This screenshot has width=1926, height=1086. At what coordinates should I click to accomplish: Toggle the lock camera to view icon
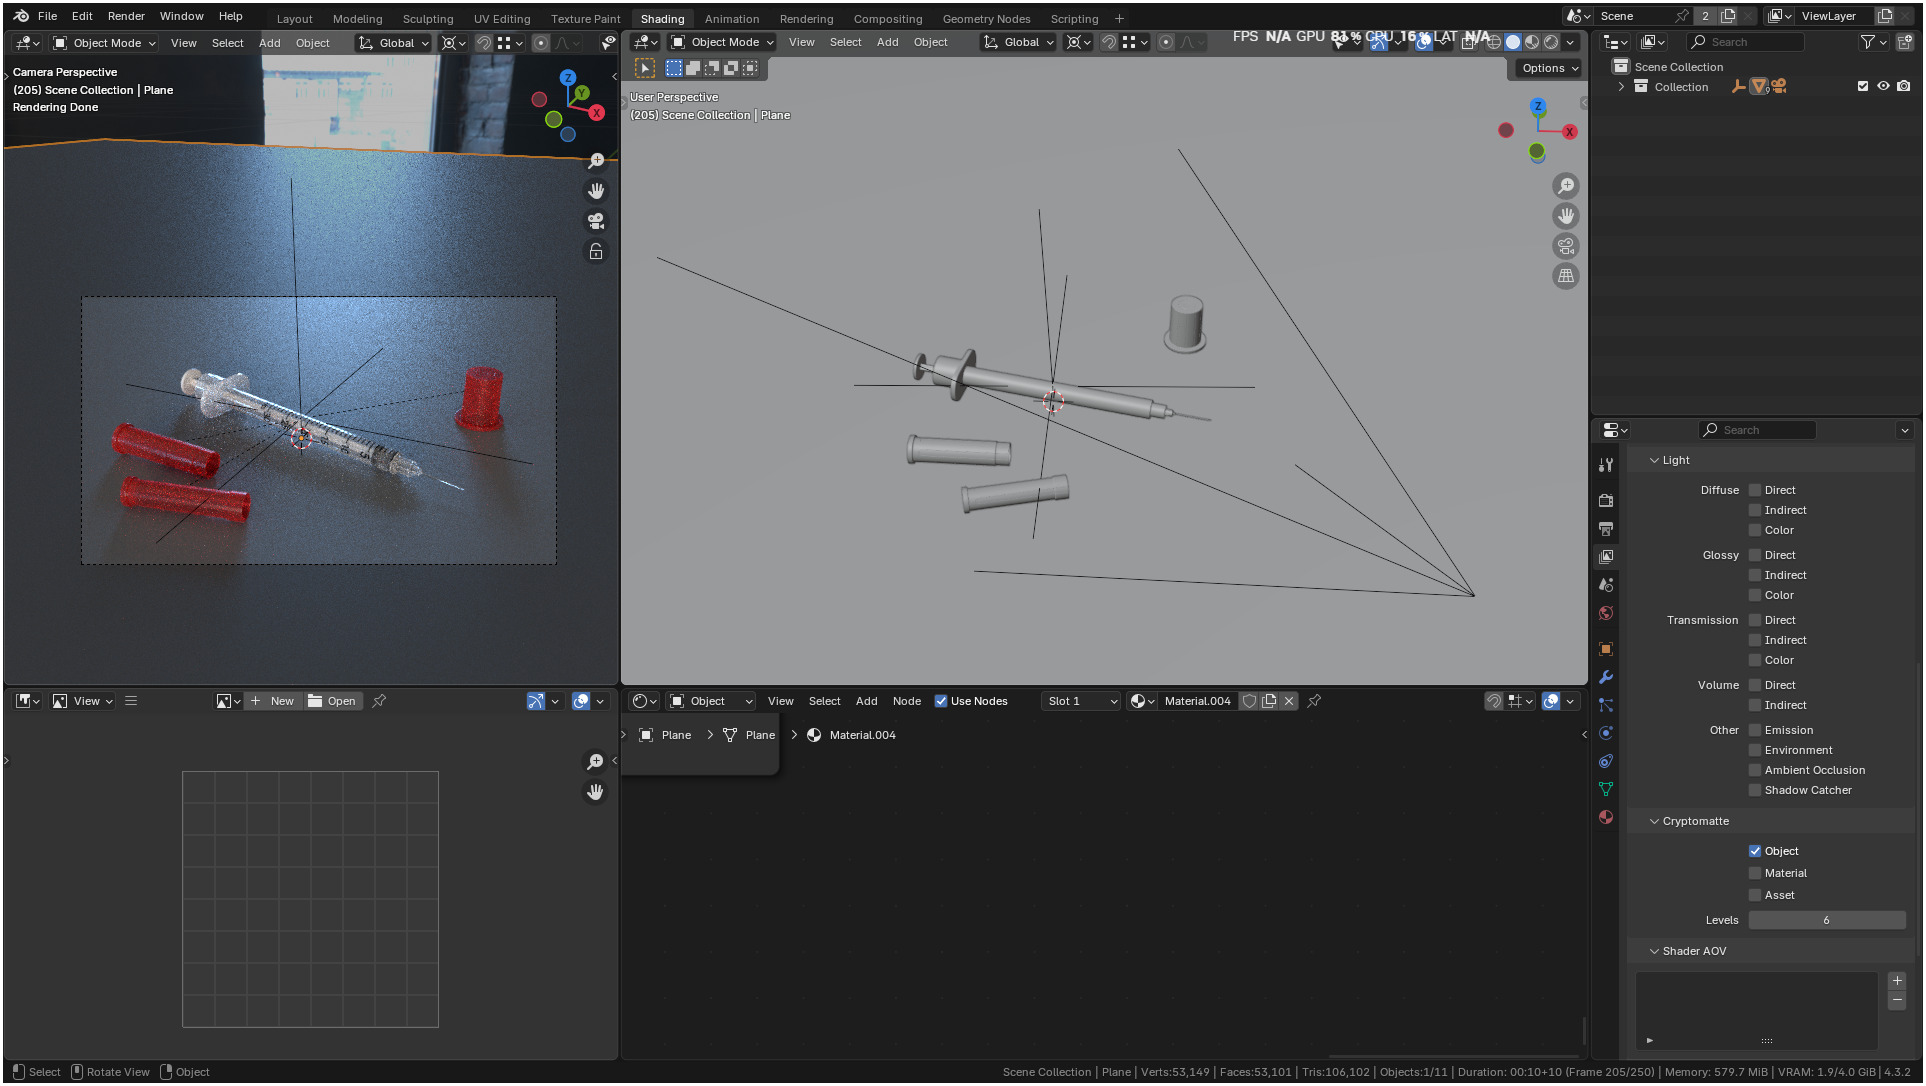point(596,251)
